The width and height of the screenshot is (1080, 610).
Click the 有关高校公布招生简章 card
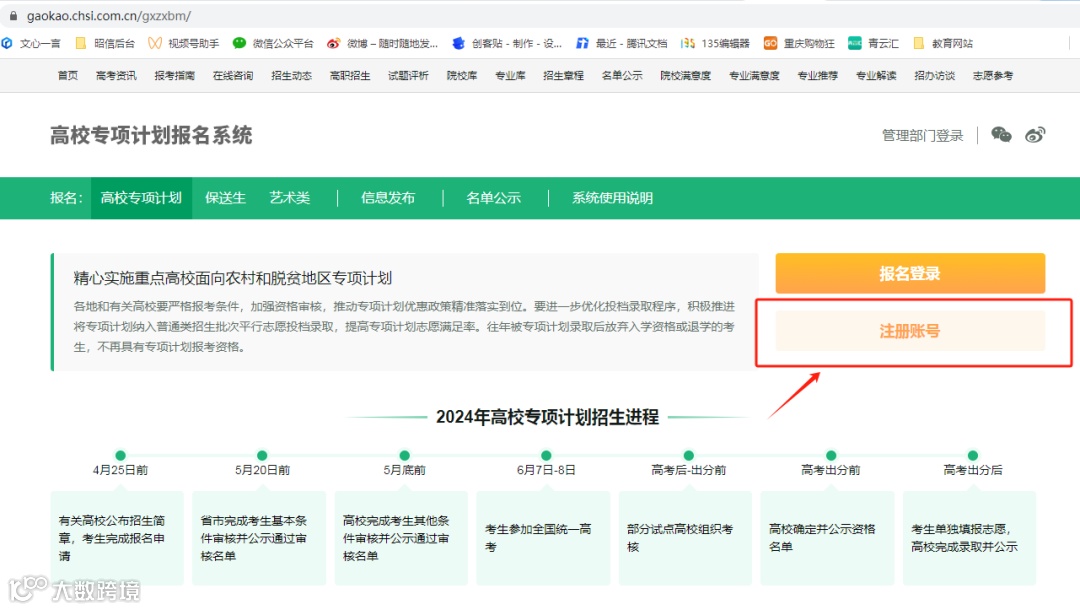point(117,538)
